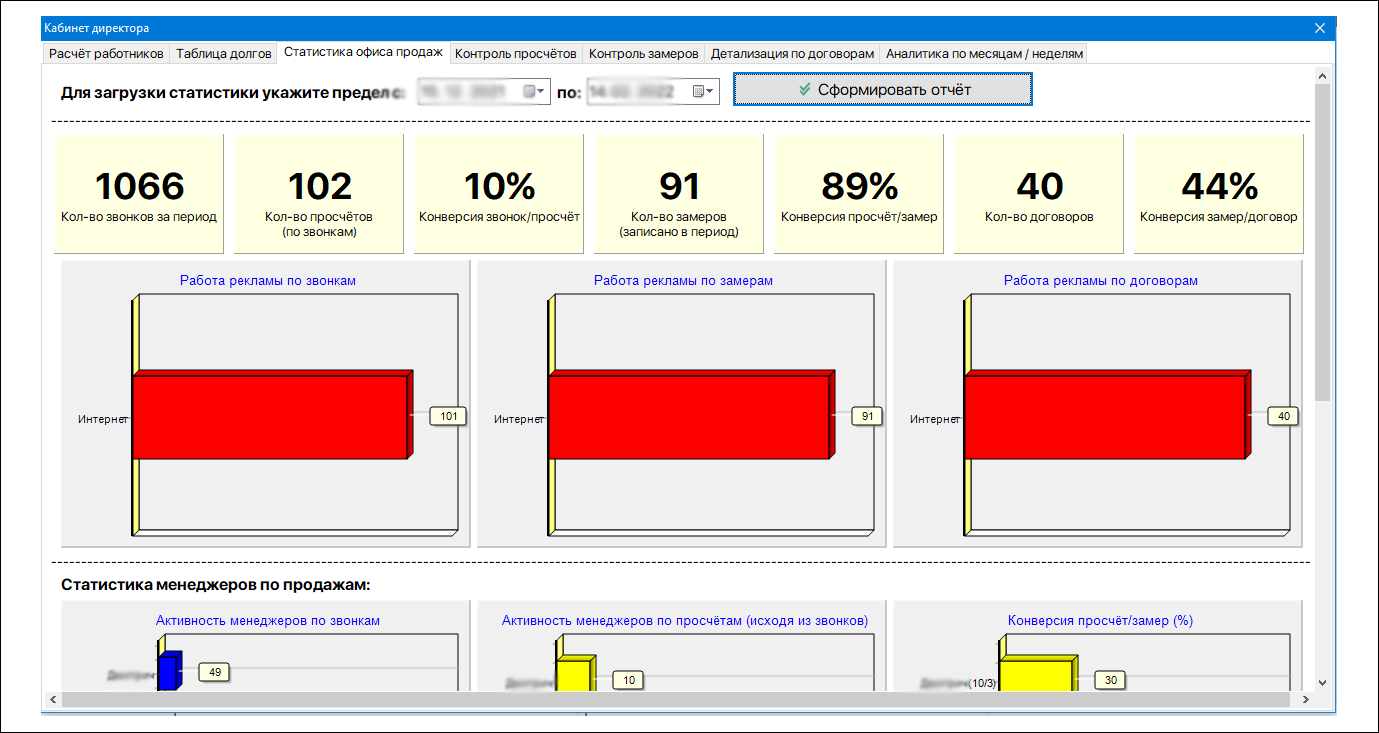Open the end date calendar dropdown
Image resolution: width=1379 pixels, height=733 pixels.
[704, 91]
